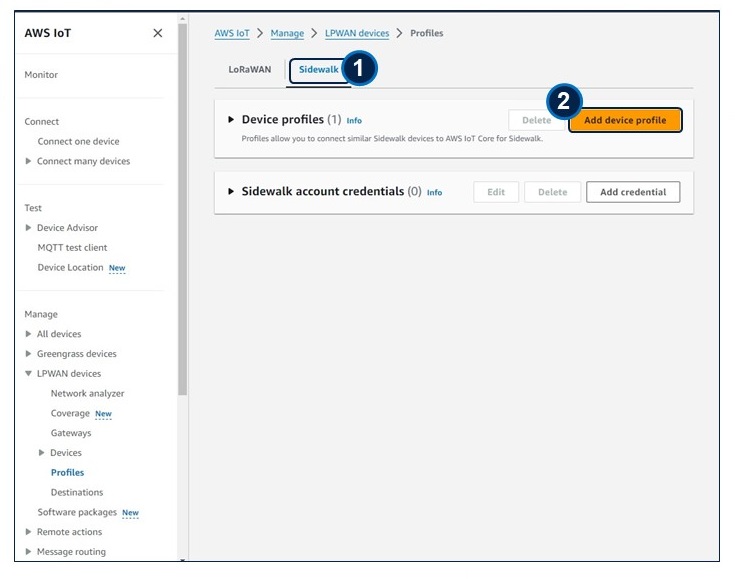Select Profiles in the sidebar
Image resolution: width=735 pixels, height=579 pixels.
68,472
